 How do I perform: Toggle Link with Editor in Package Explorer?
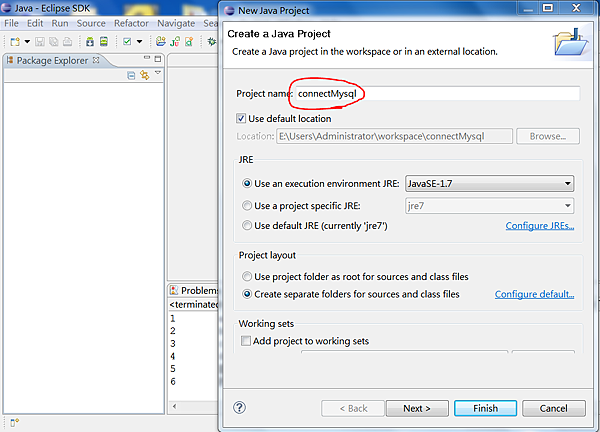click(x=145, y=75)
